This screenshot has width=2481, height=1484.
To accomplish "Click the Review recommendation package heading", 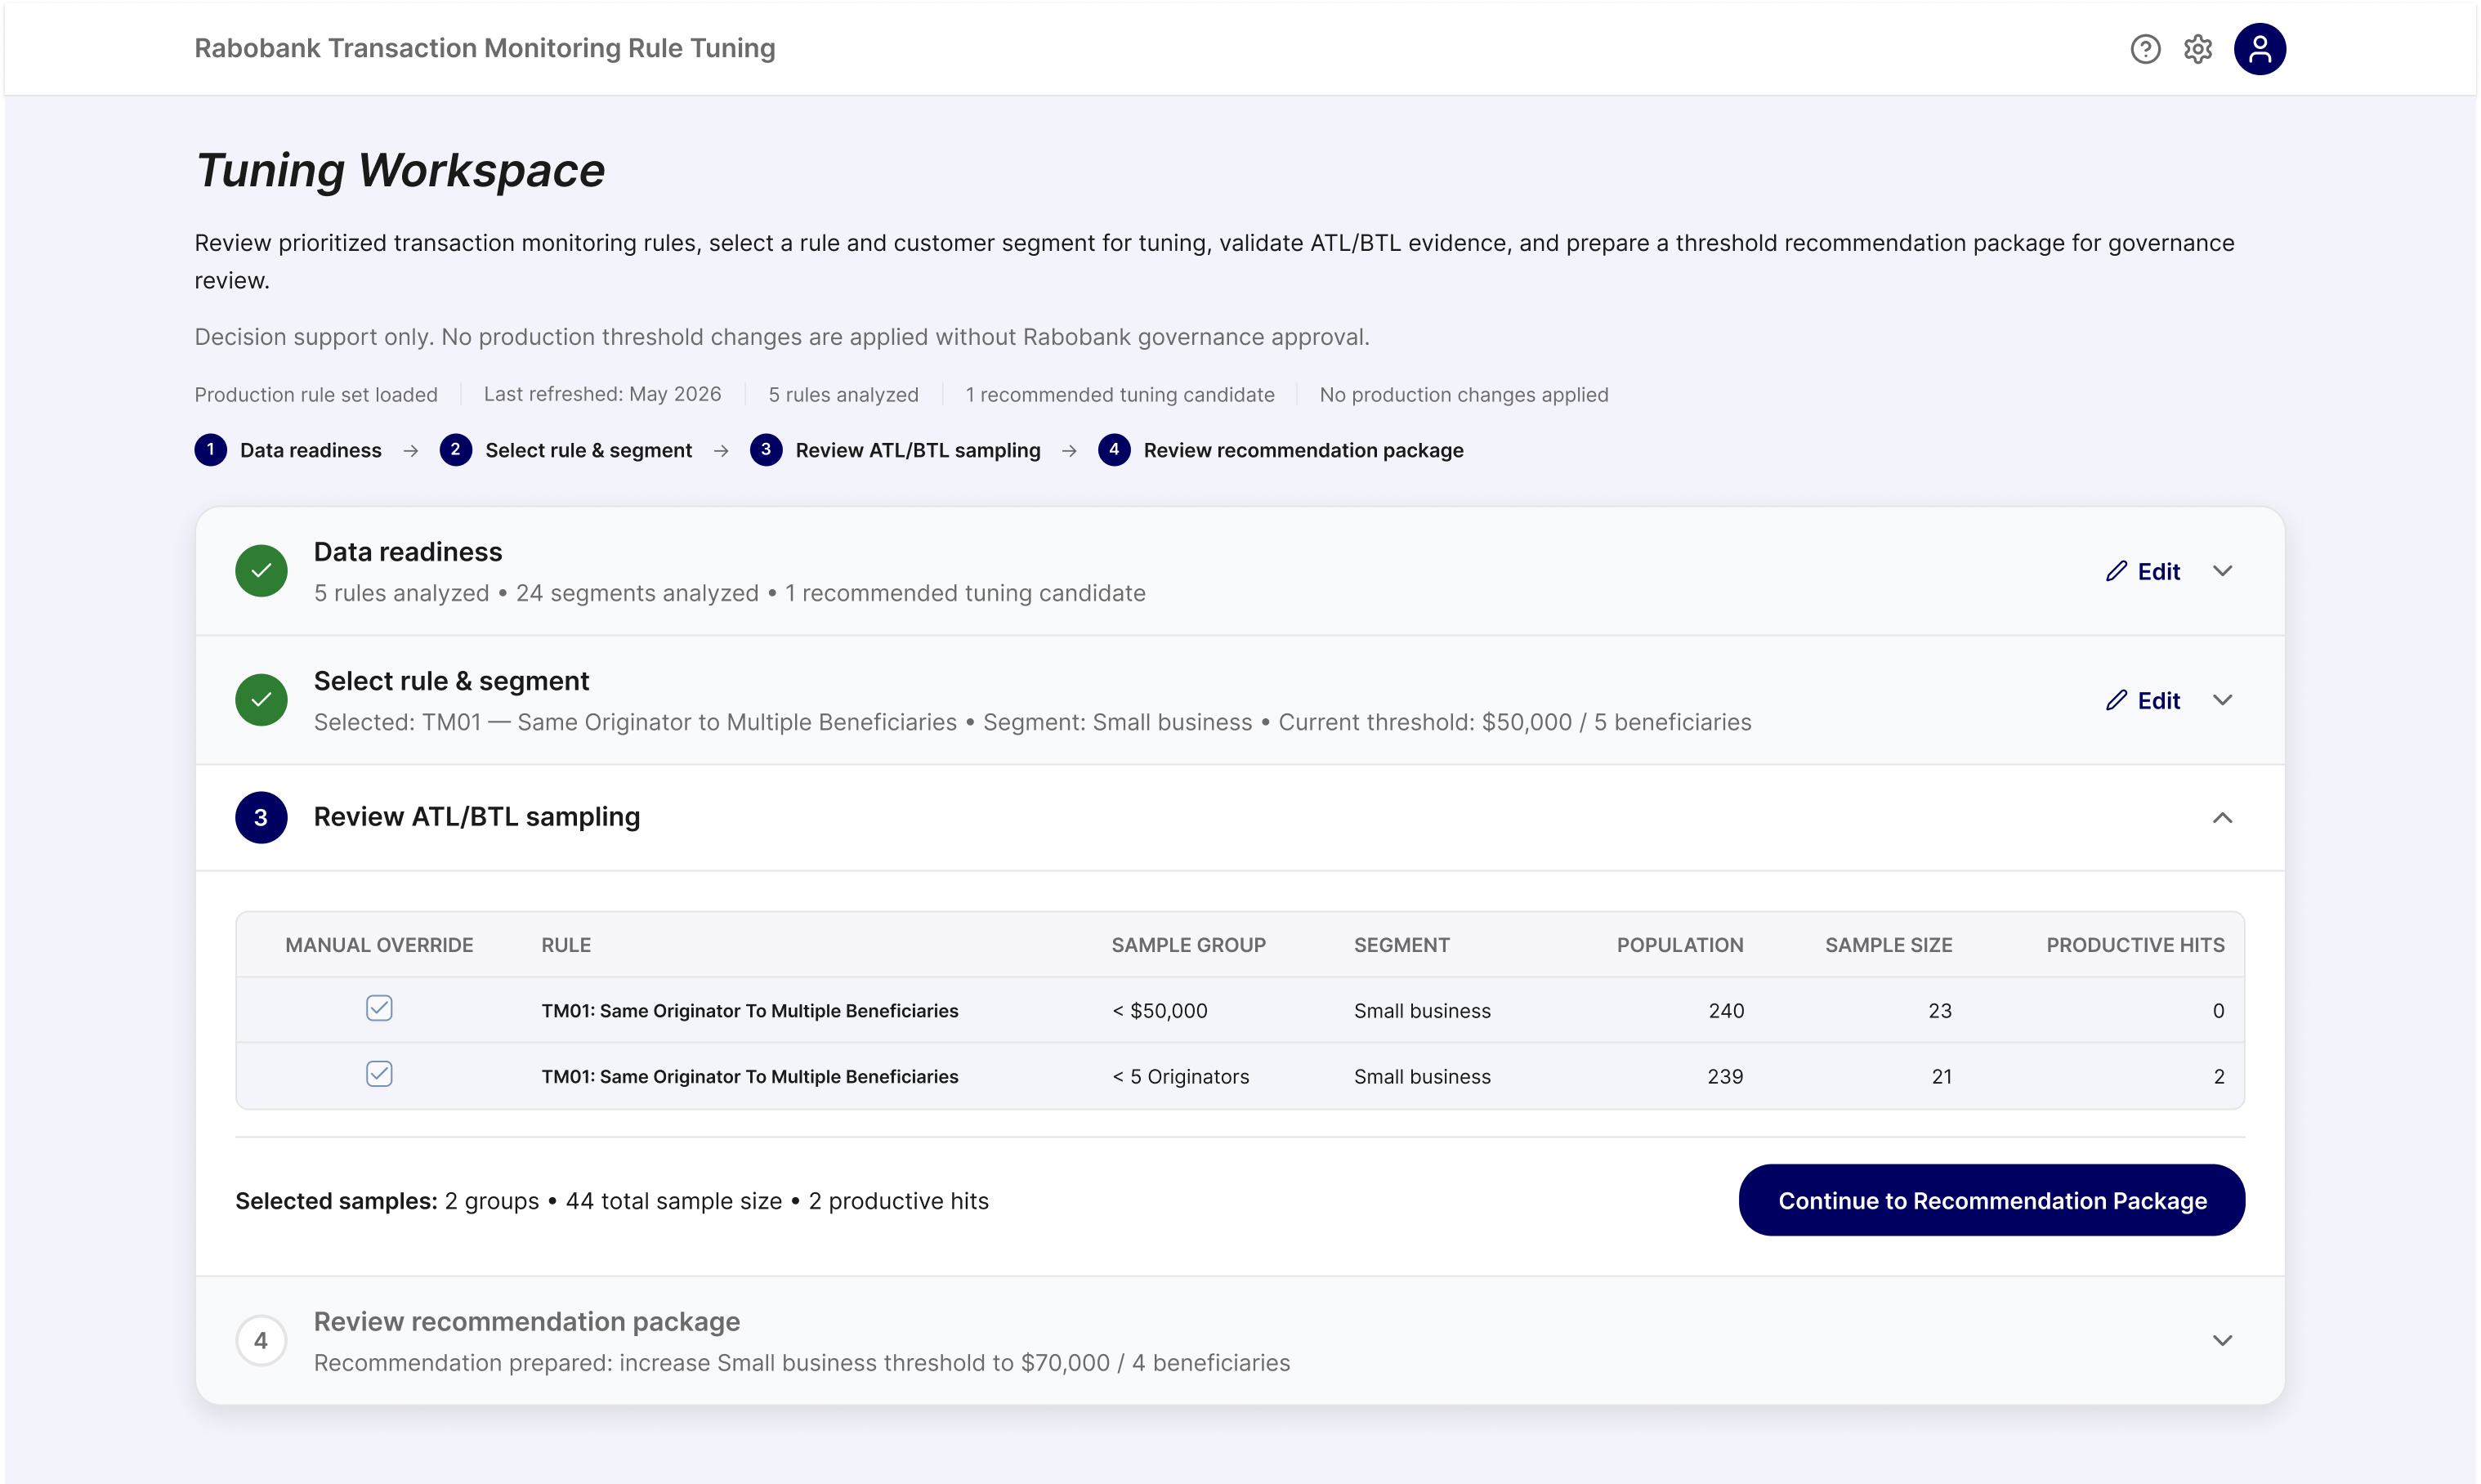I will click(526, 1321).
